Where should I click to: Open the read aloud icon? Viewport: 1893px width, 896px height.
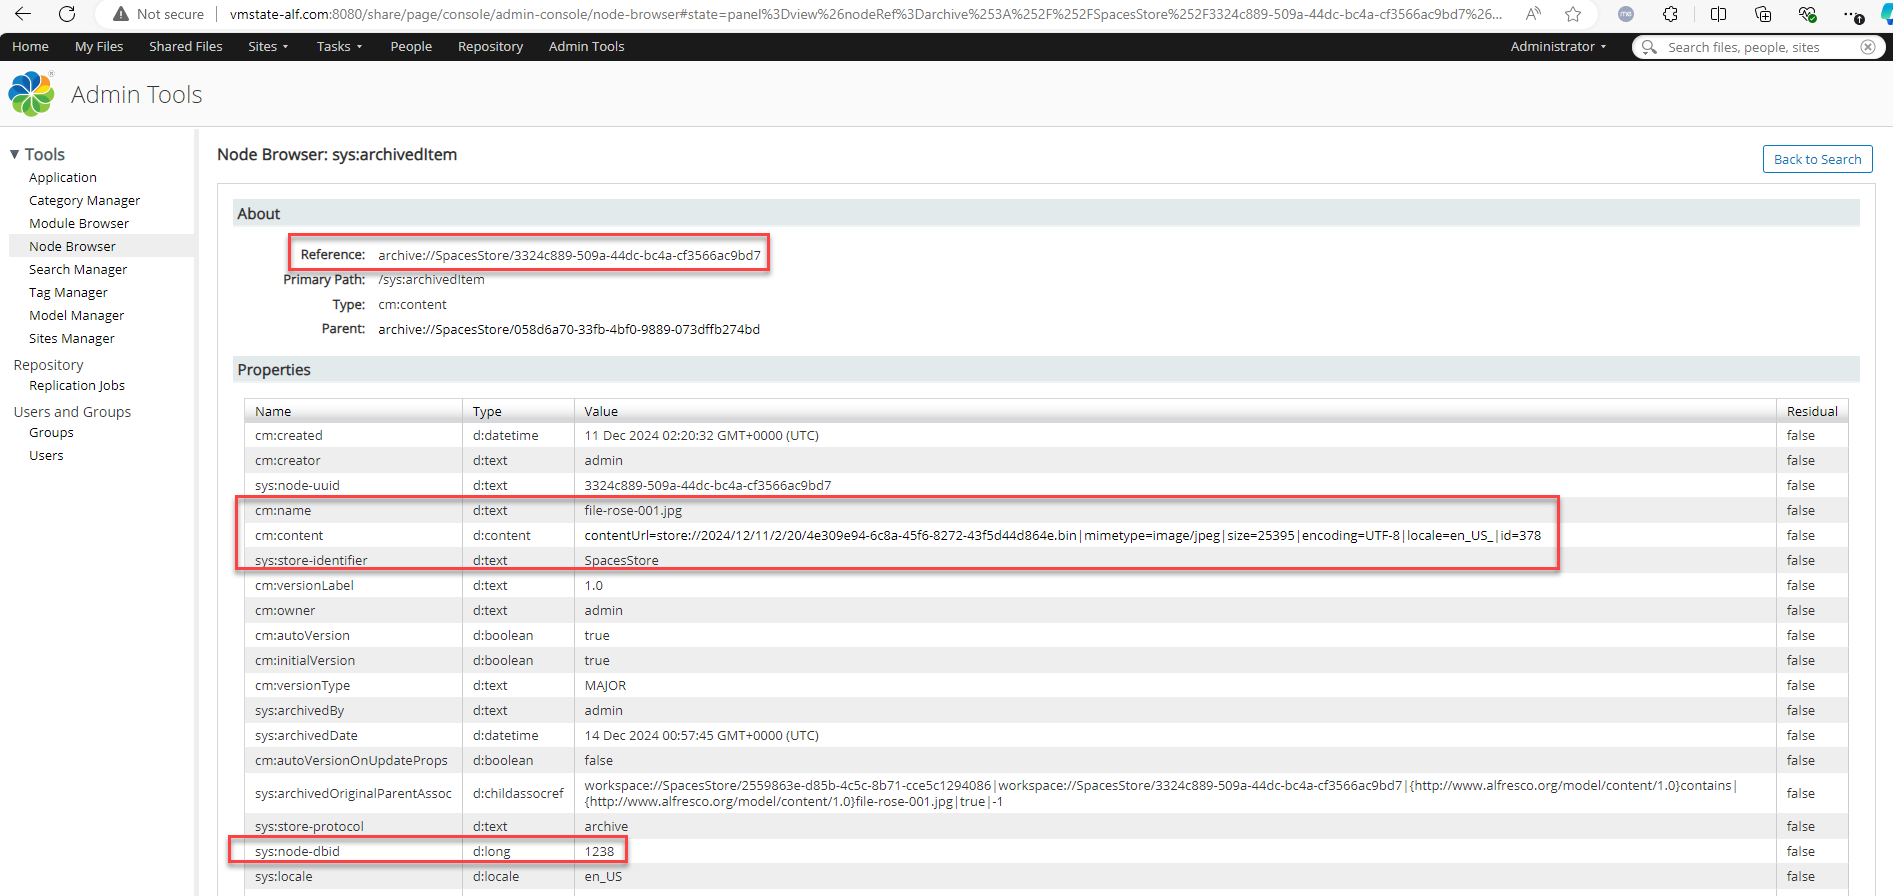pos(1533,14)
